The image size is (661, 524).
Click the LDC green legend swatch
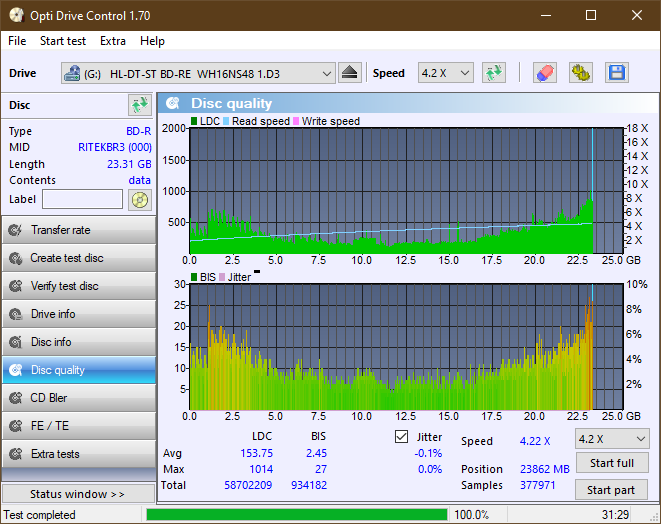coord(194,121)
